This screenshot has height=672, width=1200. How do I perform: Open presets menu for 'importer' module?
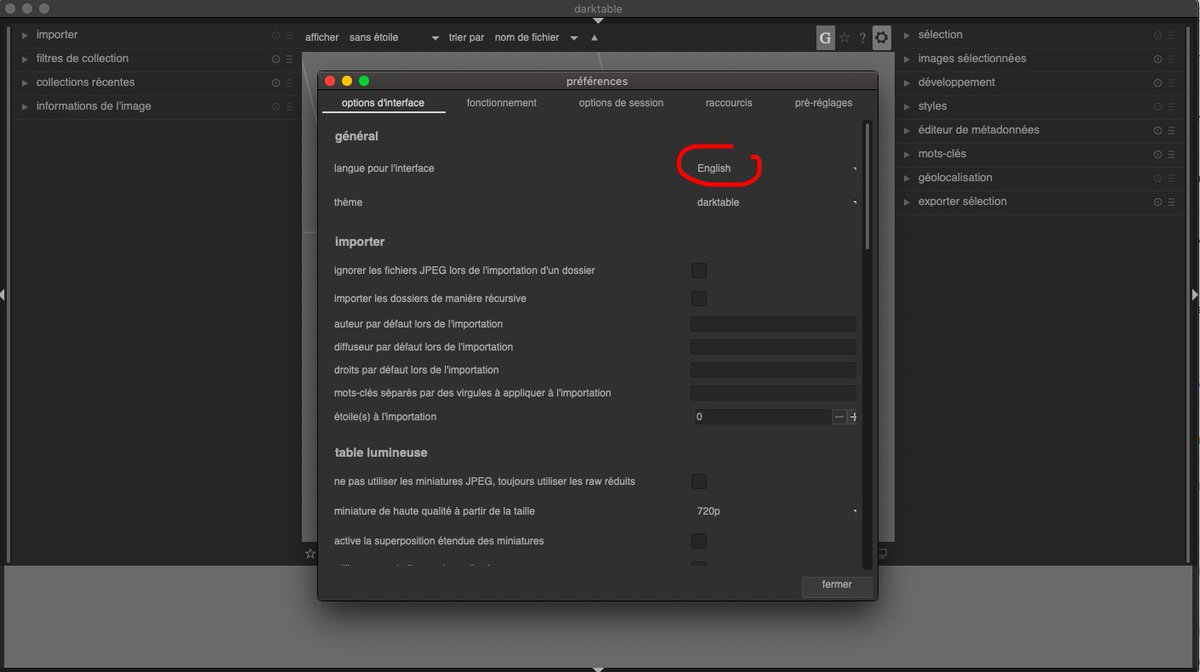tap(289, 35)
